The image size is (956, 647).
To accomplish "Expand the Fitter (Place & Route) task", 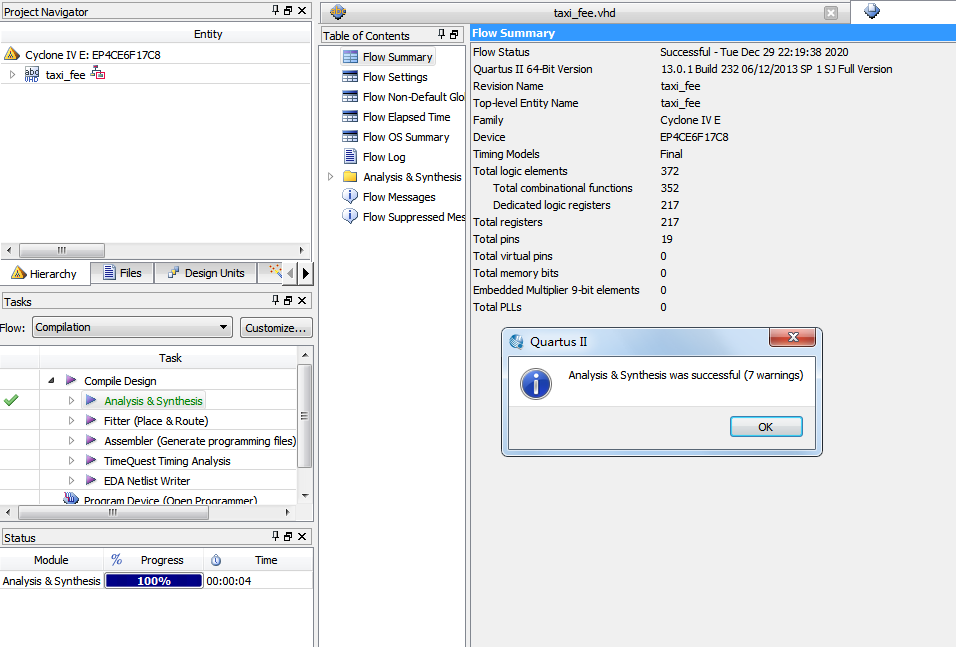I will coord(71,421).
